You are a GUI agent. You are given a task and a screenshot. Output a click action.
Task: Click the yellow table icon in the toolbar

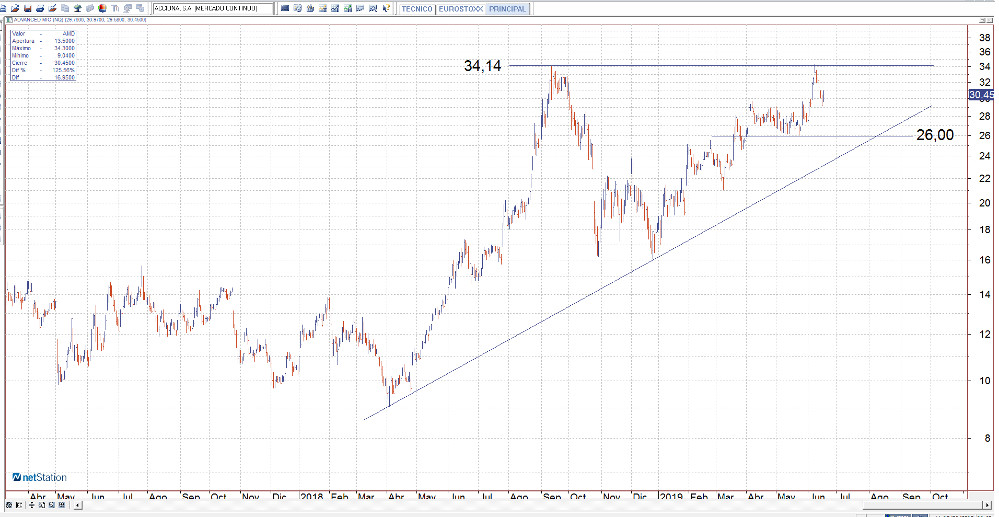tap(322, 9)
